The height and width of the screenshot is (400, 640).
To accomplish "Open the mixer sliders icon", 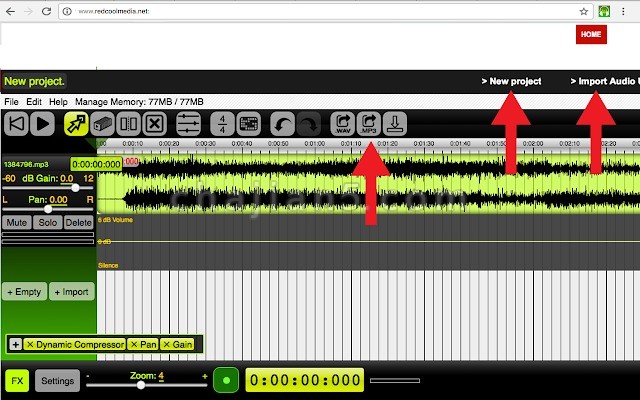I will point(188,124).
